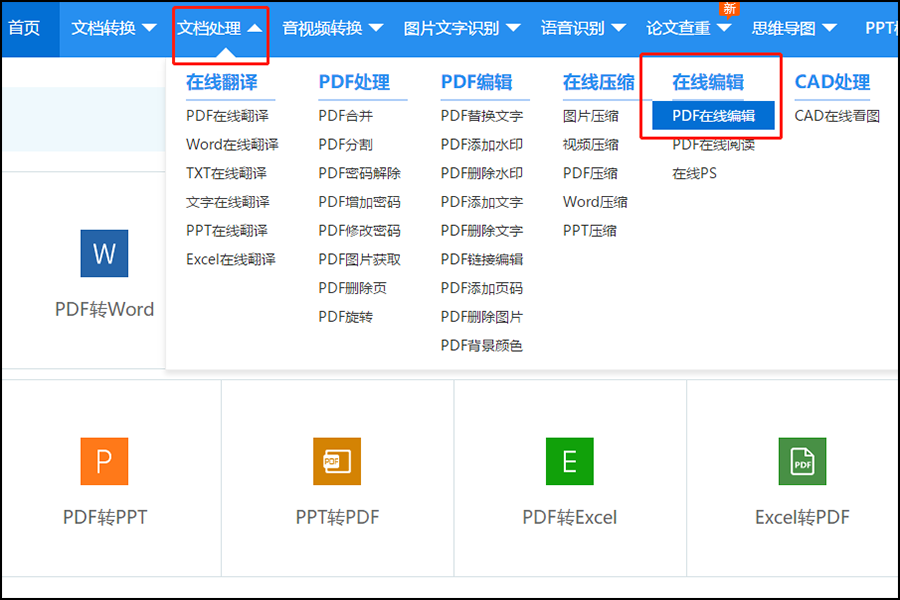Click the CAD处理 column heading
Screen dimensions: 900x600
pos(832,82)
